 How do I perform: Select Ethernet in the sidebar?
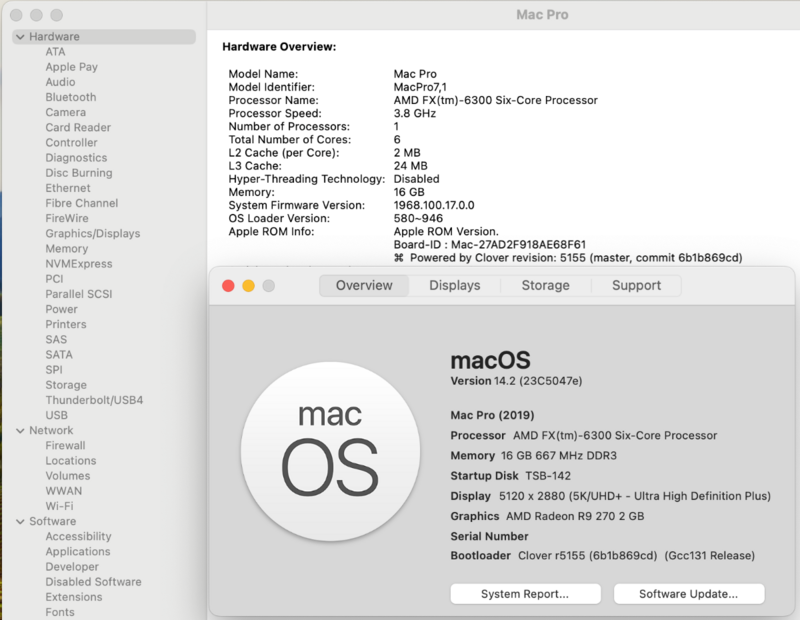click(67, 188)
